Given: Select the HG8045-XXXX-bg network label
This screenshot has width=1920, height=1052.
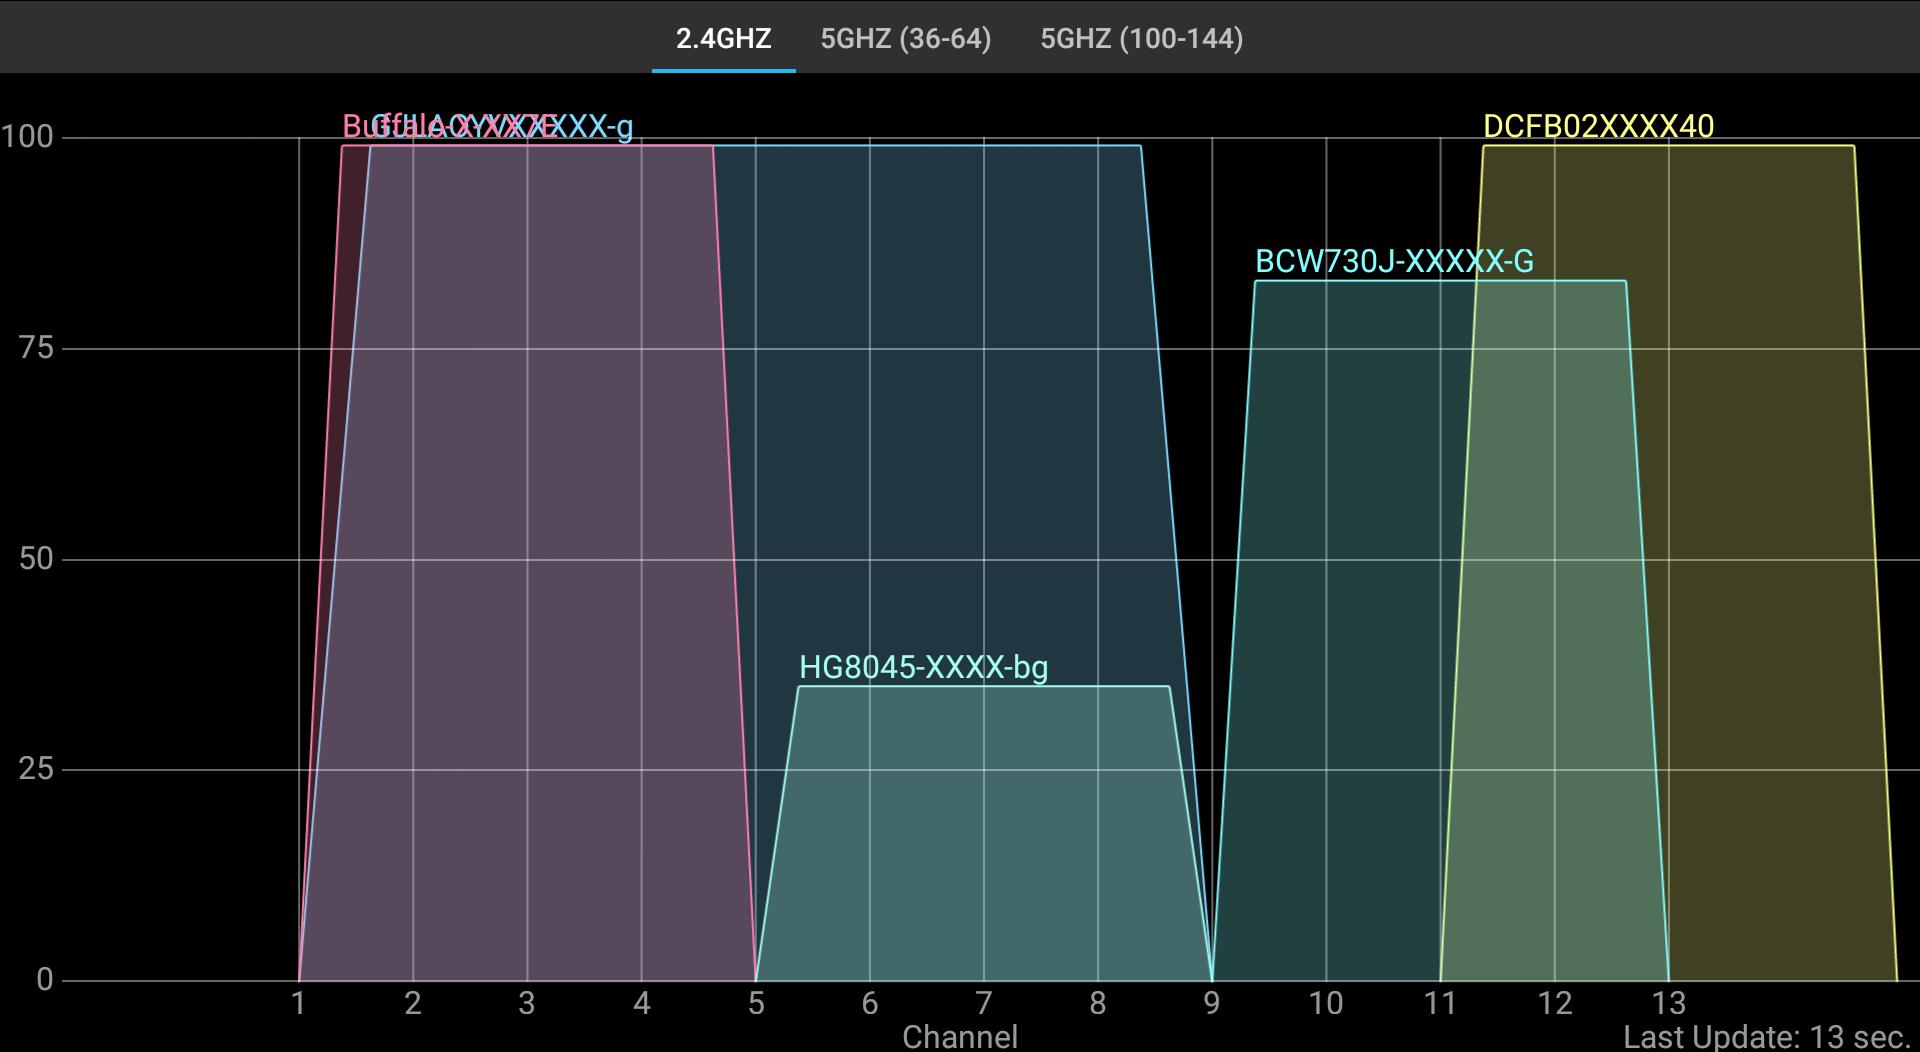Looking at the screenshot, I should pyautogui.click(x=923, y=668).
